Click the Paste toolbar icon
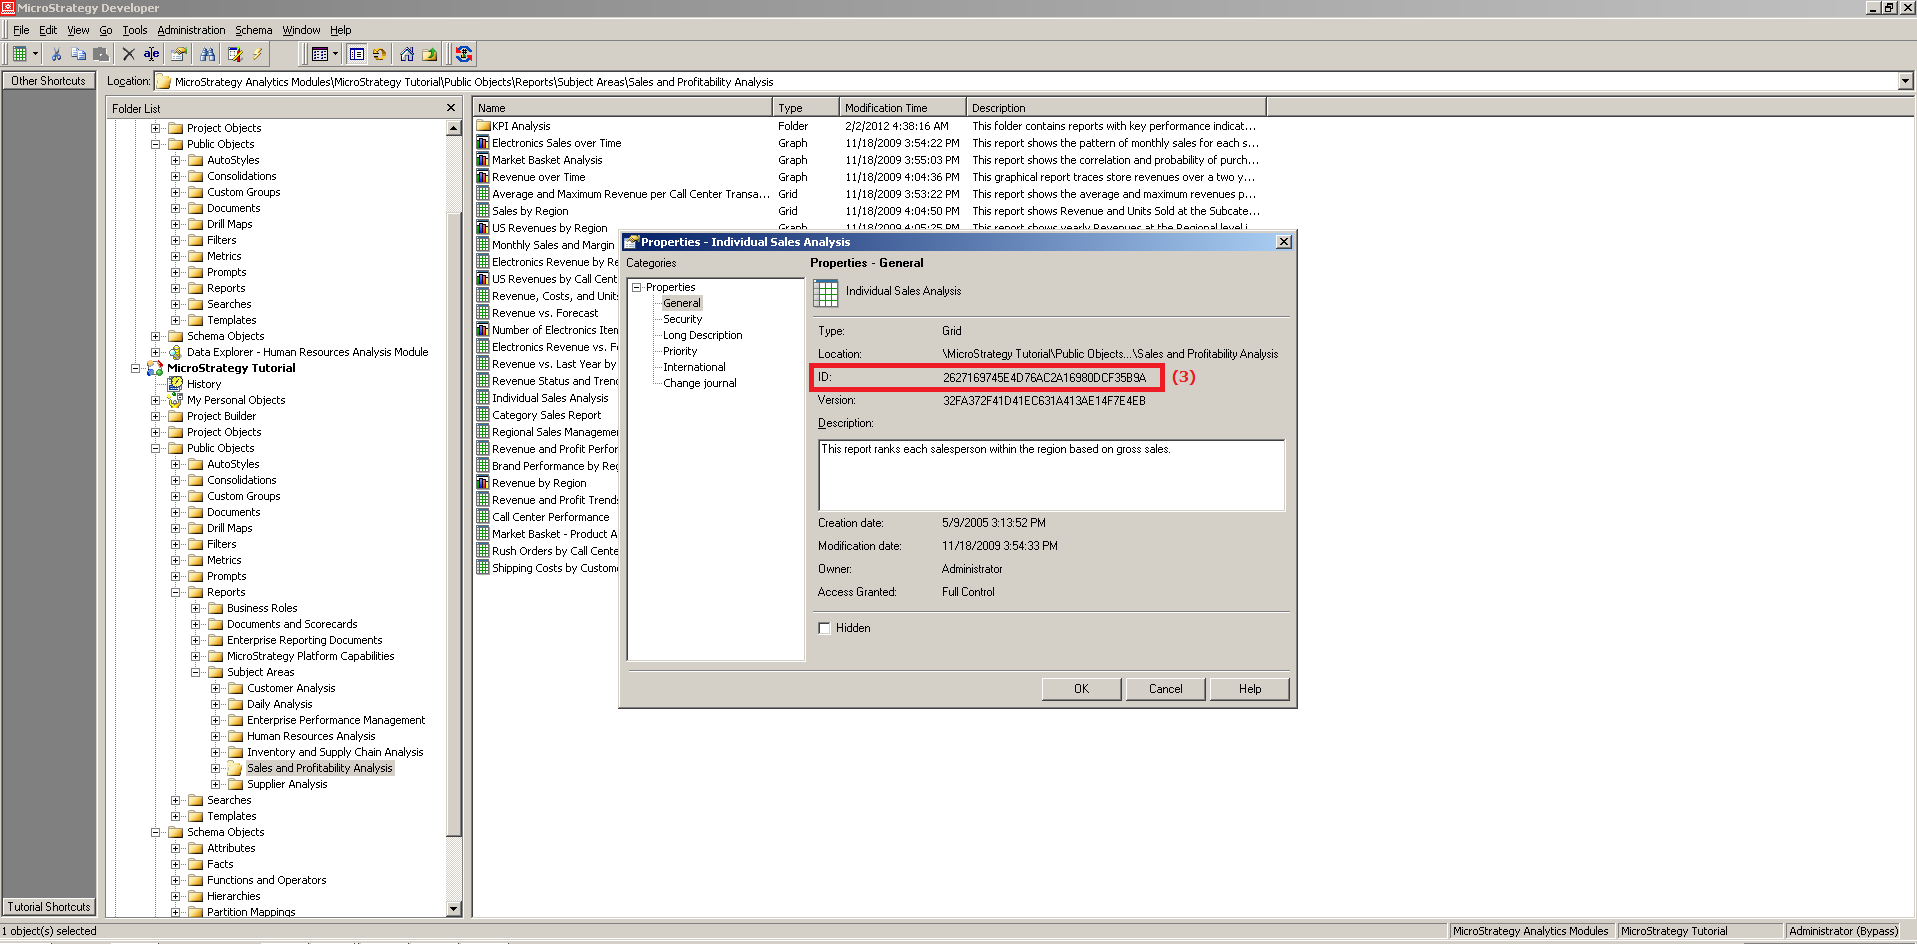Viewport: 1917px width, 944px height. (x=100, y=54)
